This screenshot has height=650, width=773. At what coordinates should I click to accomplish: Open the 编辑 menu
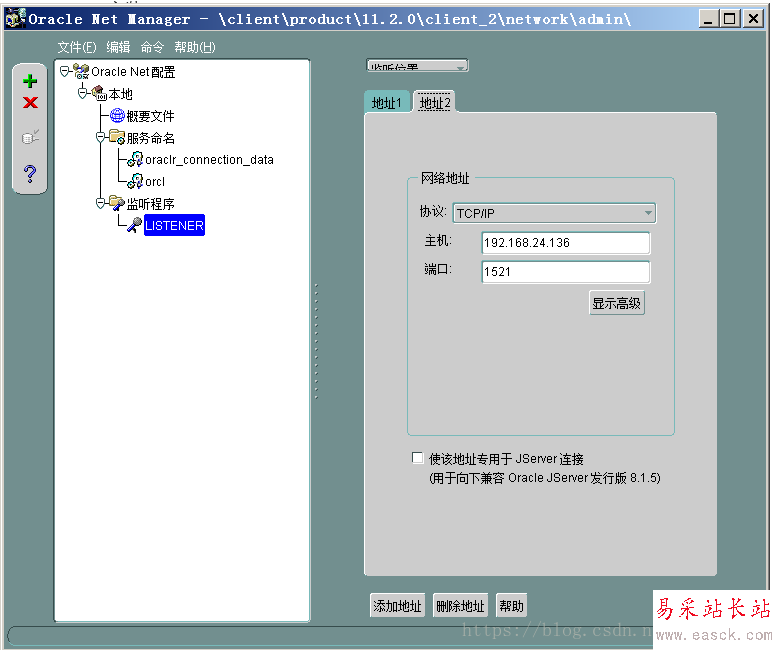point(118,47)
